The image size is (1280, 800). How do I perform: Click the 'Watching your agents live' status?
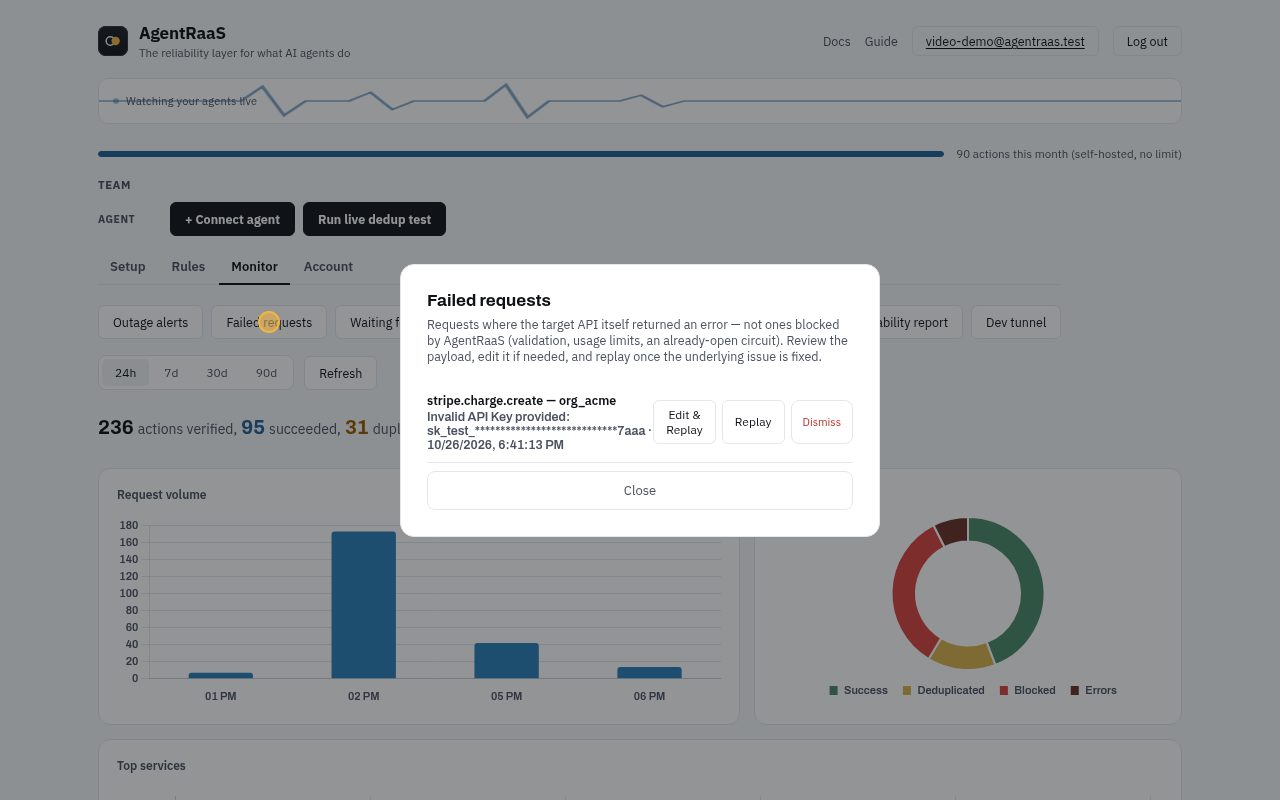tap(191, 101)
